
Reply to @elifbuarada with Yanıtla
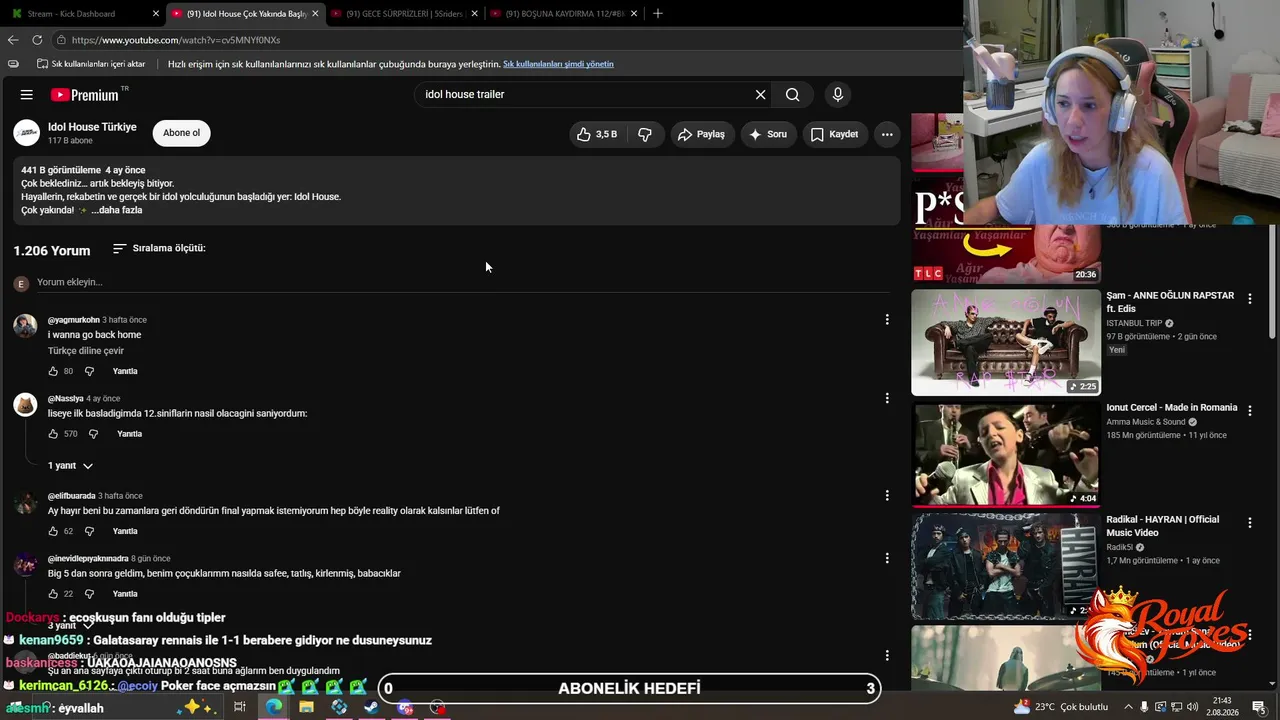[125, 531]
